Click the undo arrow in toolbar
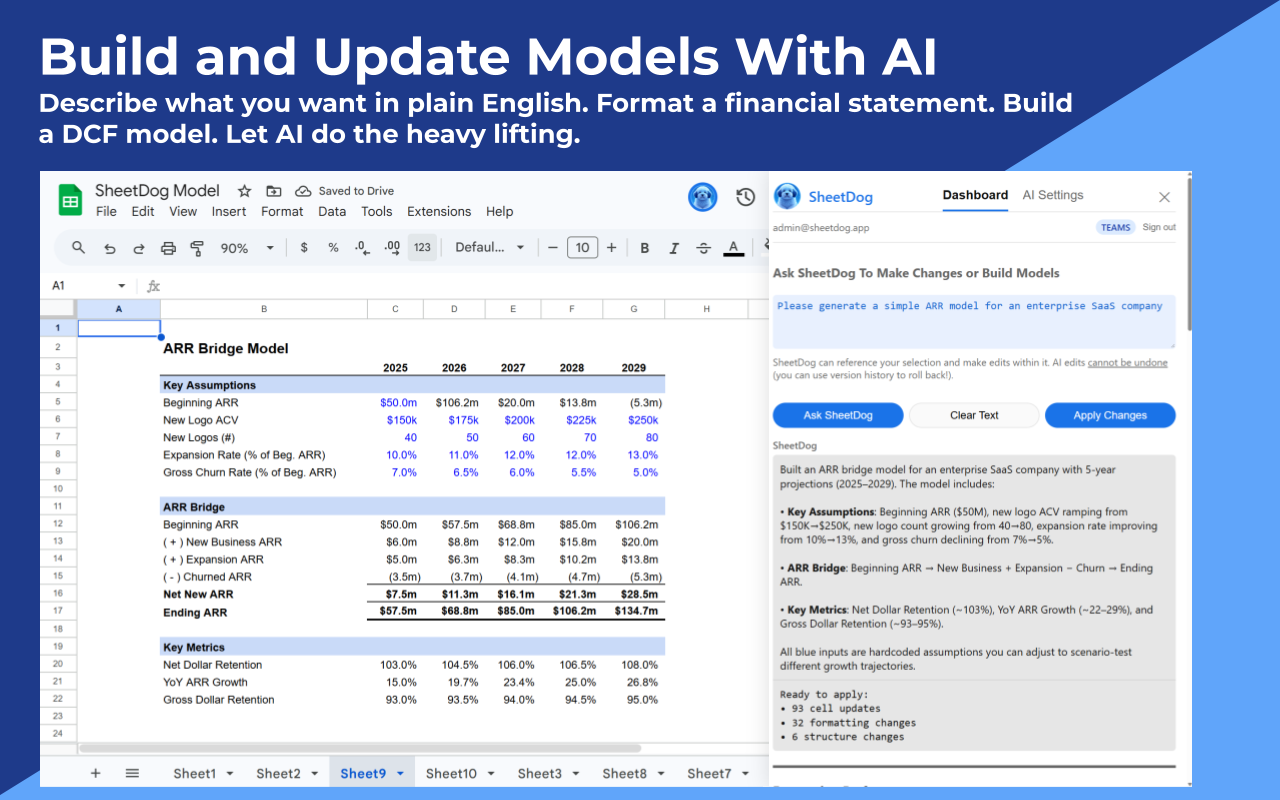 pyautogui.click(x=110, y=248)
